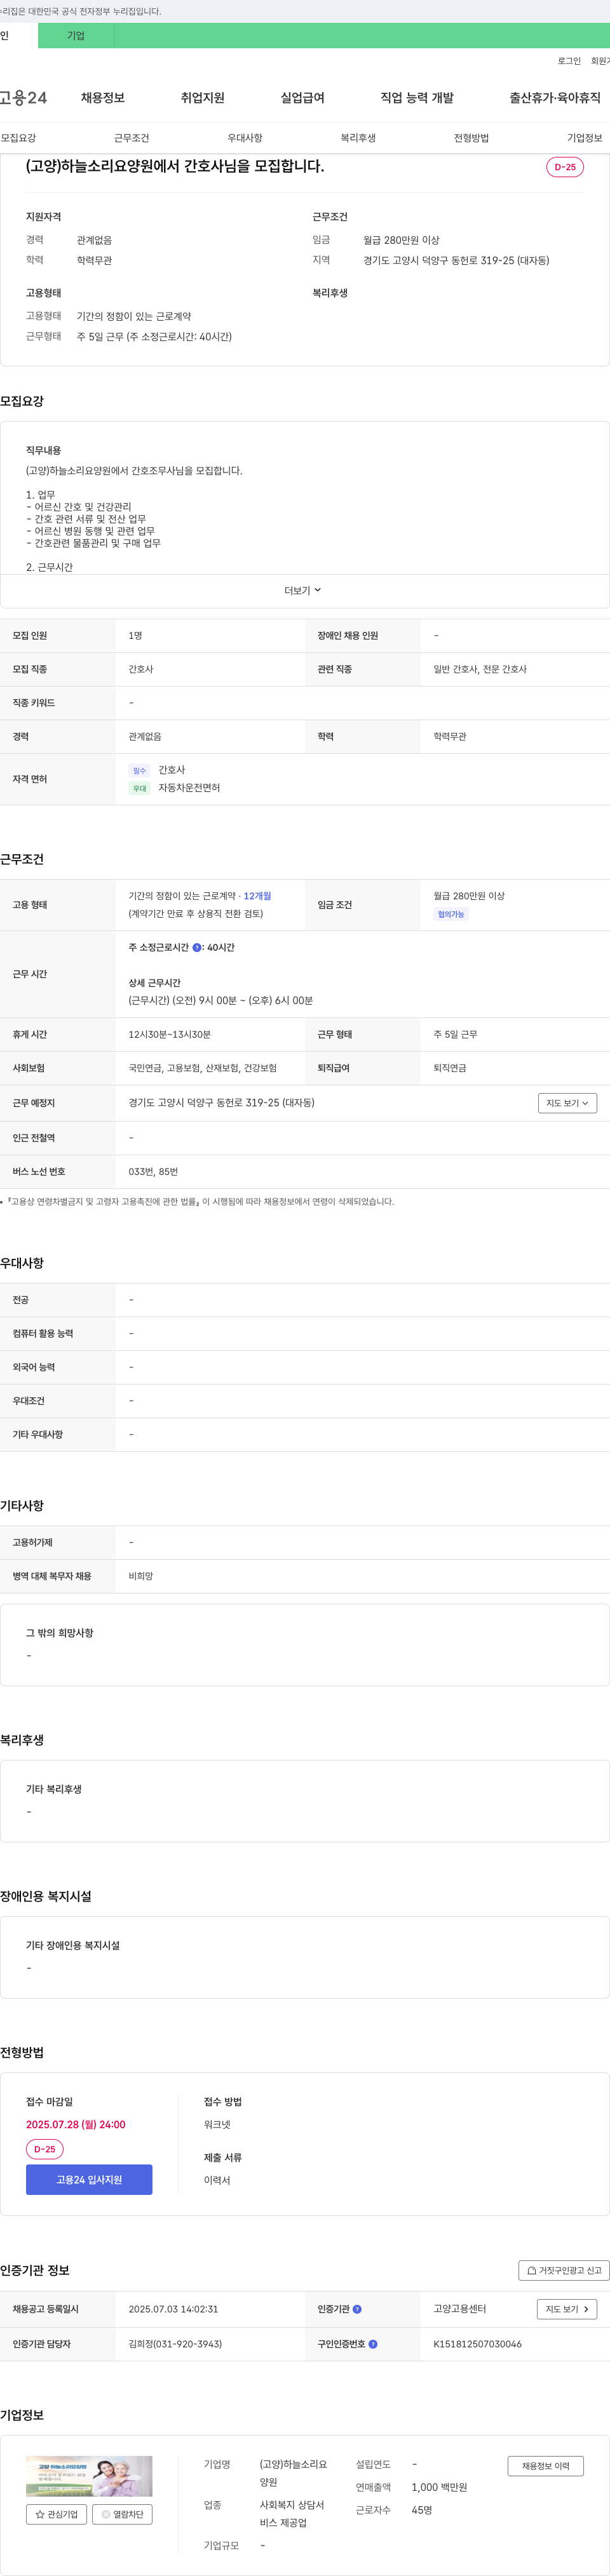
Task: Click the 구인인증번호 value K151812507030046
Action: click(477, 2344)
